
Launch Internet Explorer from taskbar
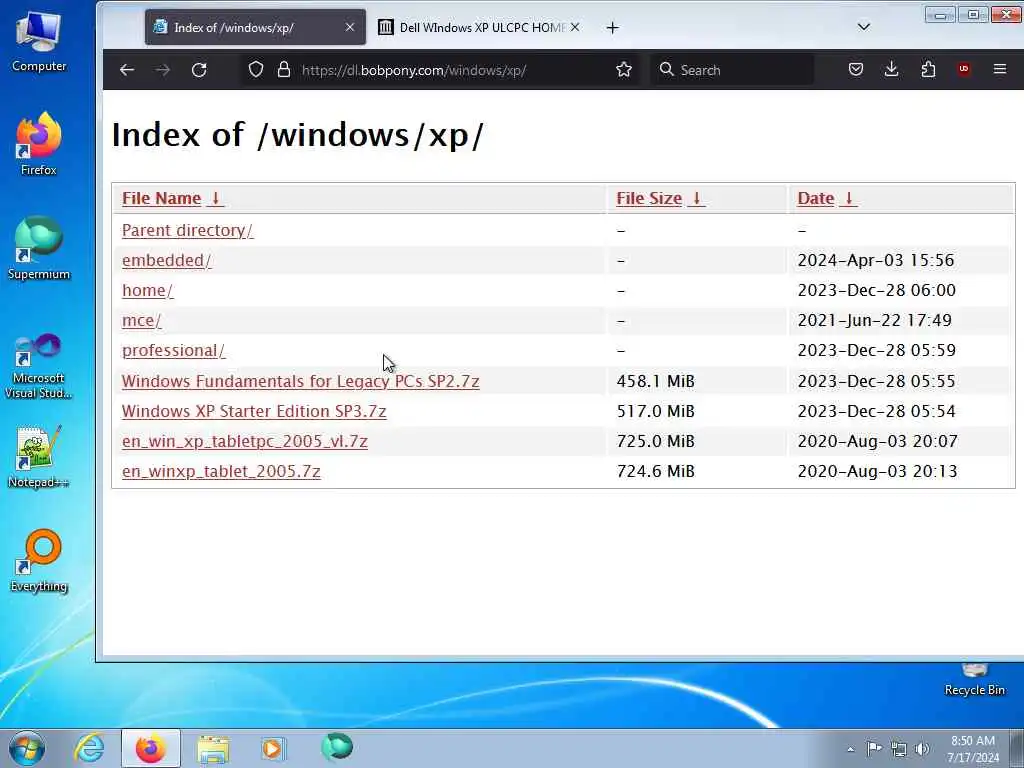(89, 748)
